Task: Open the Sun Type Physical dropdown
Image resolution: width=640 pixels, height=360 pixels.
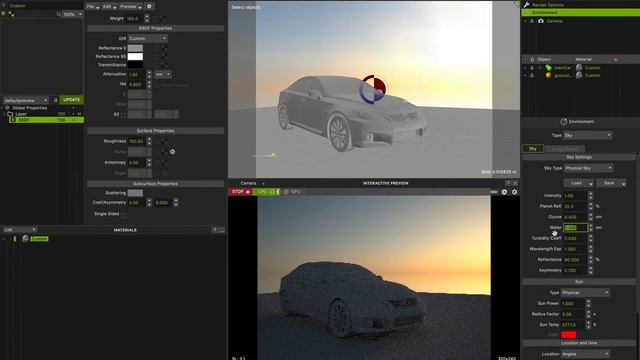Action: tap(585, 293)
